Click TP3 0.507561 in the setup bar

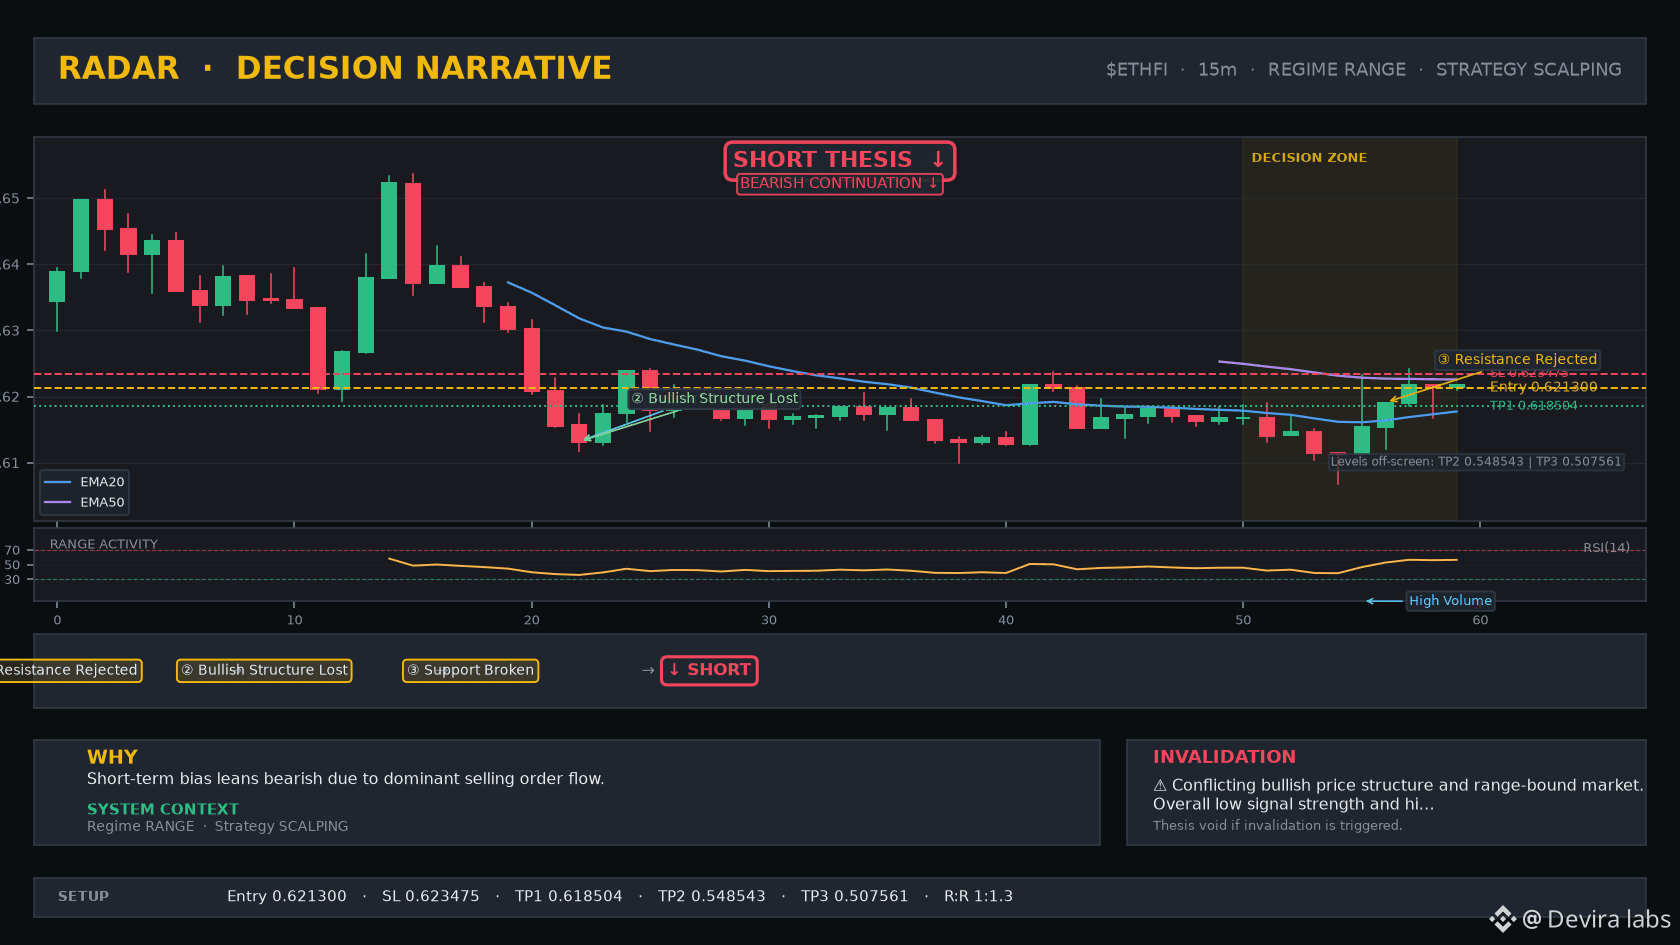(x=854, y=897)
